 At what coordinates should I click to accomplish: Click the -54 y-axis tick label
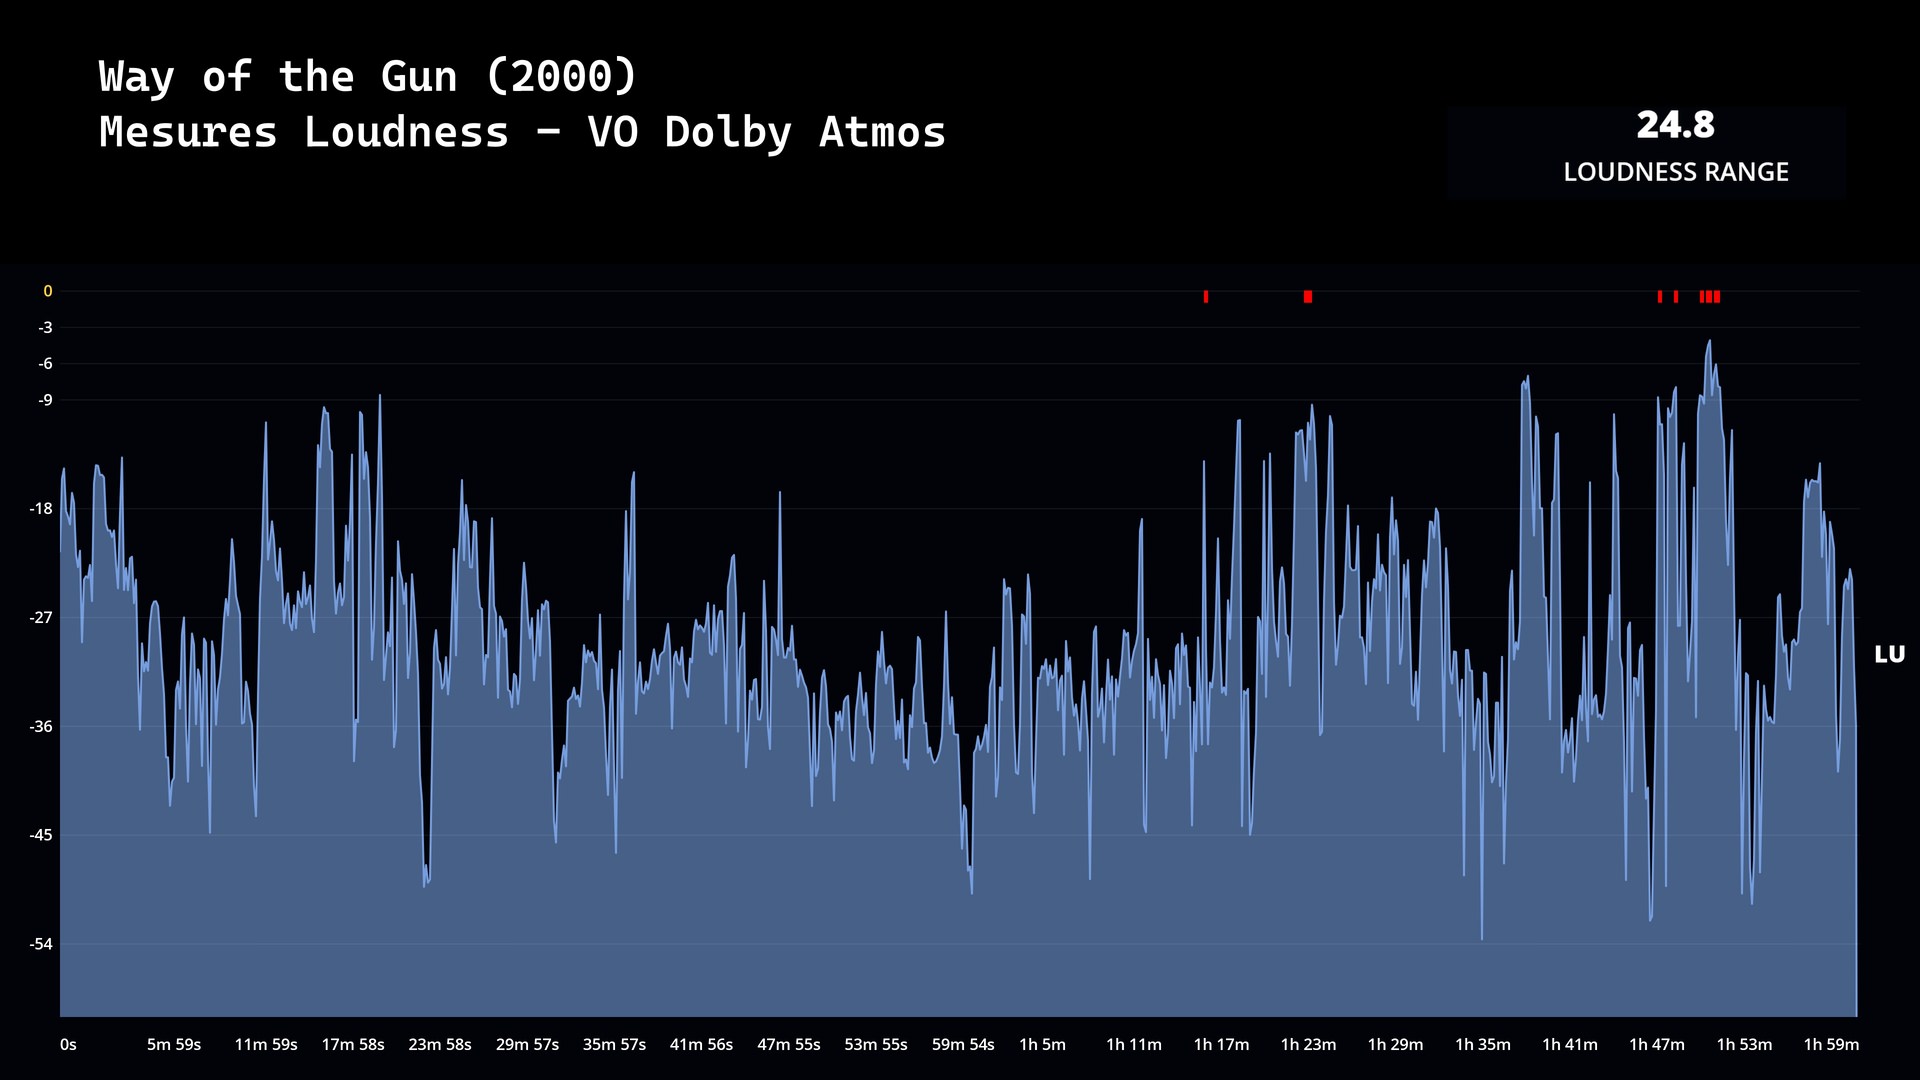coord(41,944)
